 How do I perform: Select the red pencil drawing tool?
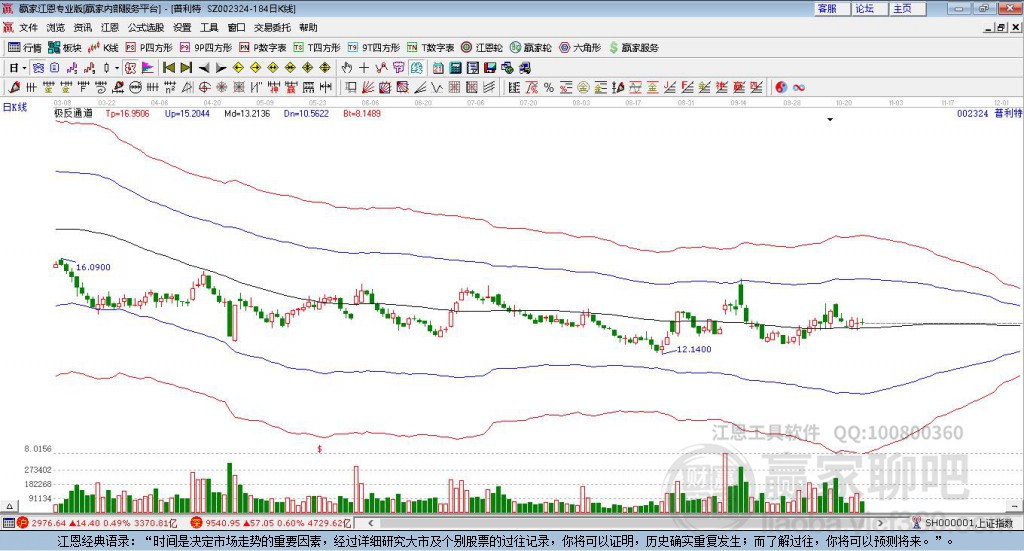pos(14,87)
